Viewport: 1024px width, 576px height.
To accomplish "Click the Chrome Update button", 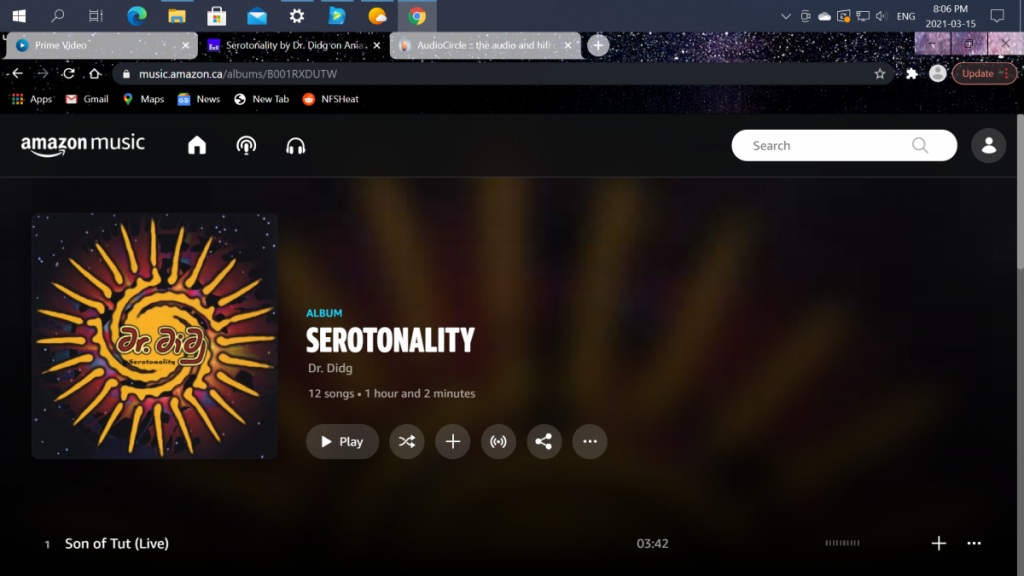I will tap(984, 73).
